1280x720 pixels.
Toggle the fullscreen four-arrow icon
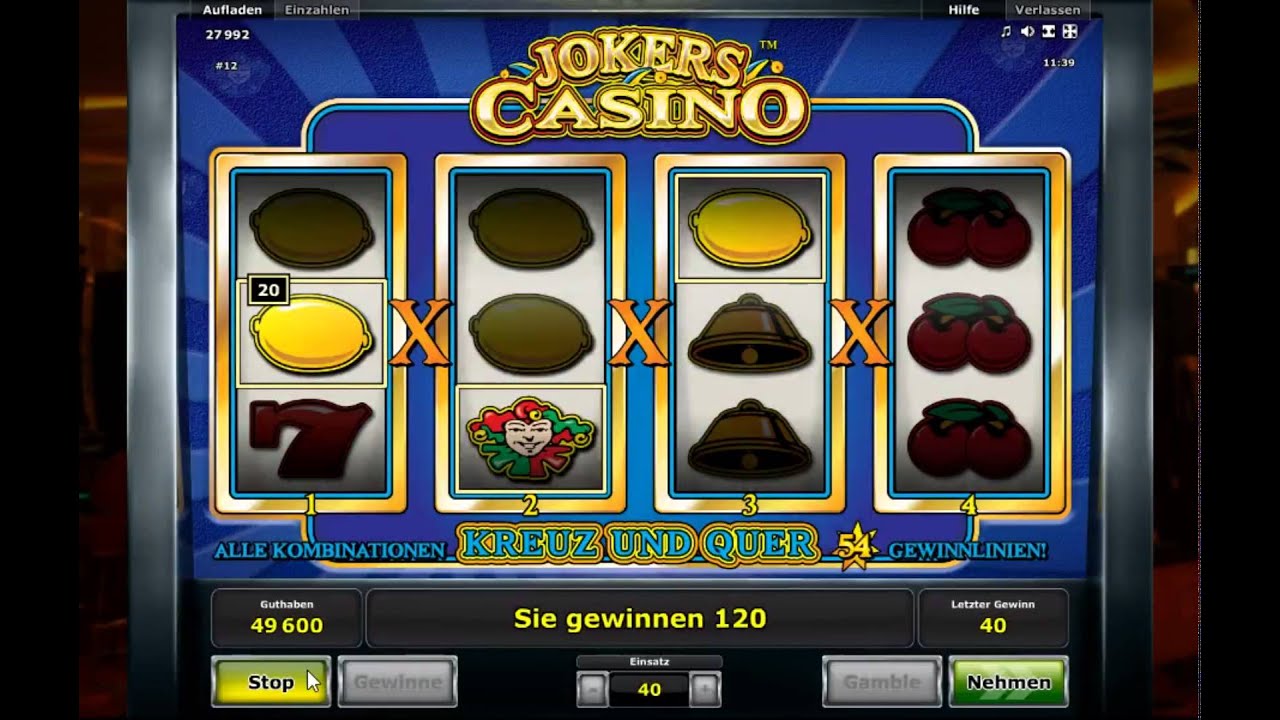(1069, 32)
